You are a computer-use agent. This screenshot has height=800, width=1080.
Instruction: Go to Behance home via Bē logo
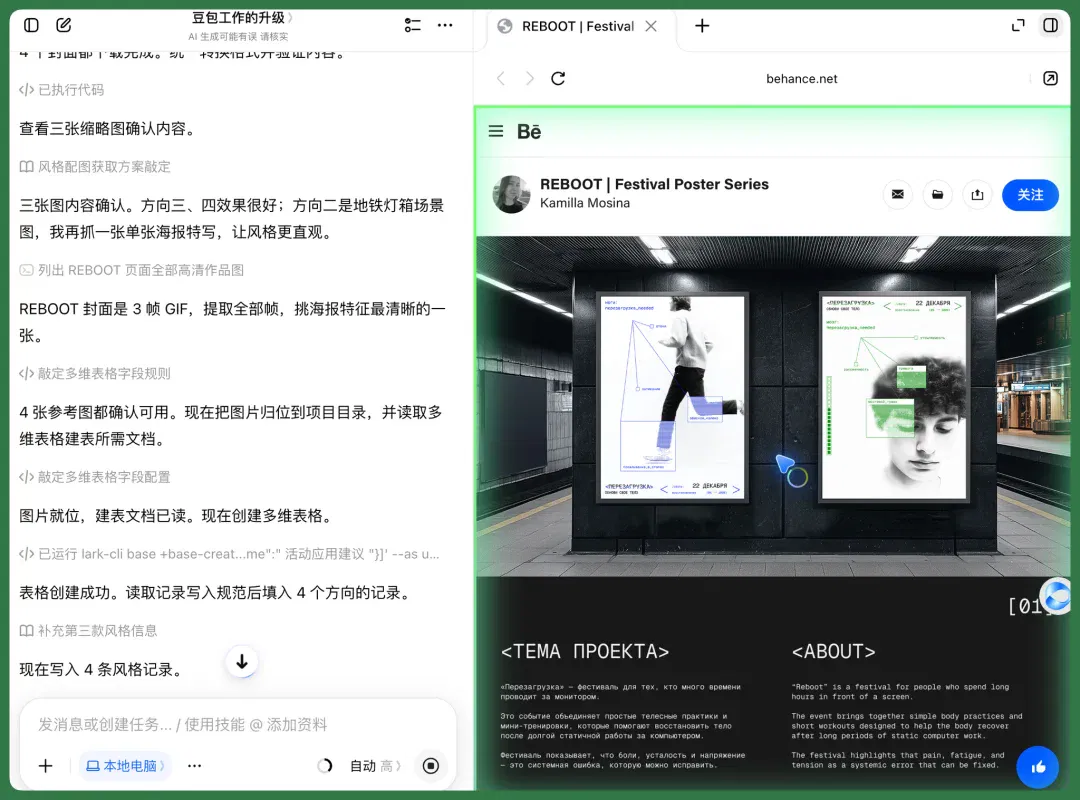point(529,131)
